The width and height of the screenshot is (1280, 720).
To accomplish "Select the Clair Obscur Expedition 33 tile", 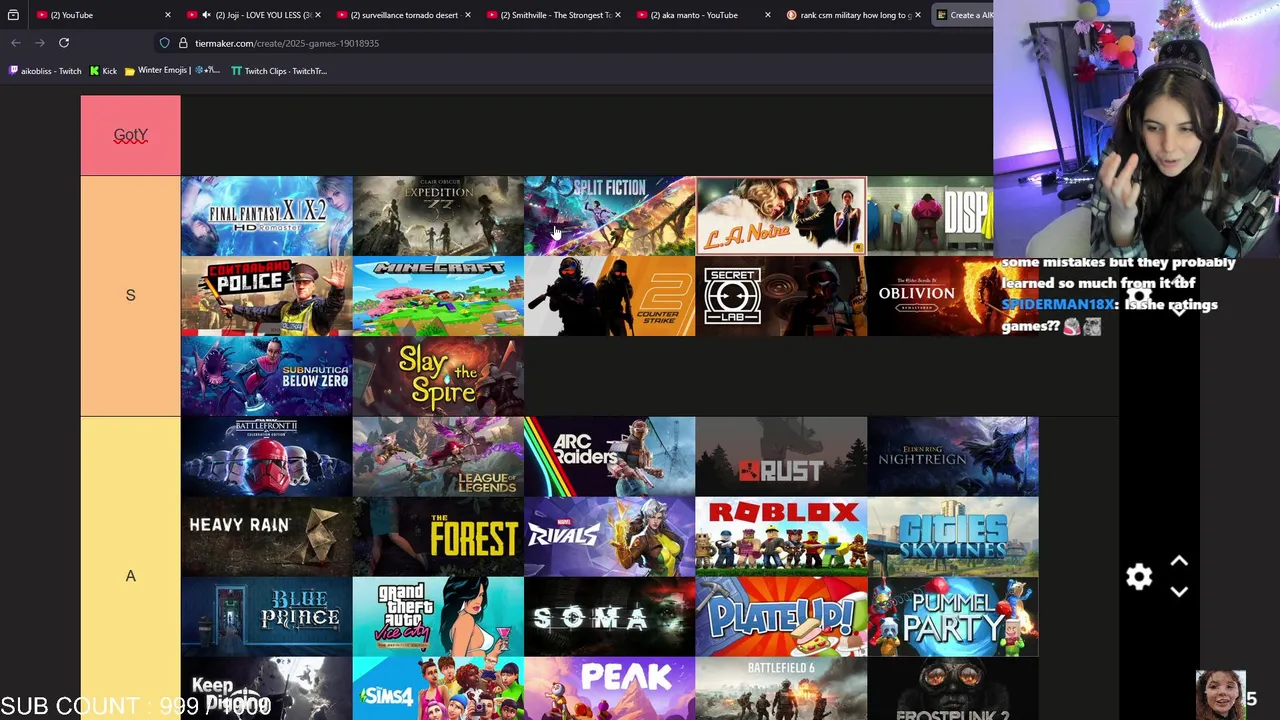I will [x=438, y=216].
